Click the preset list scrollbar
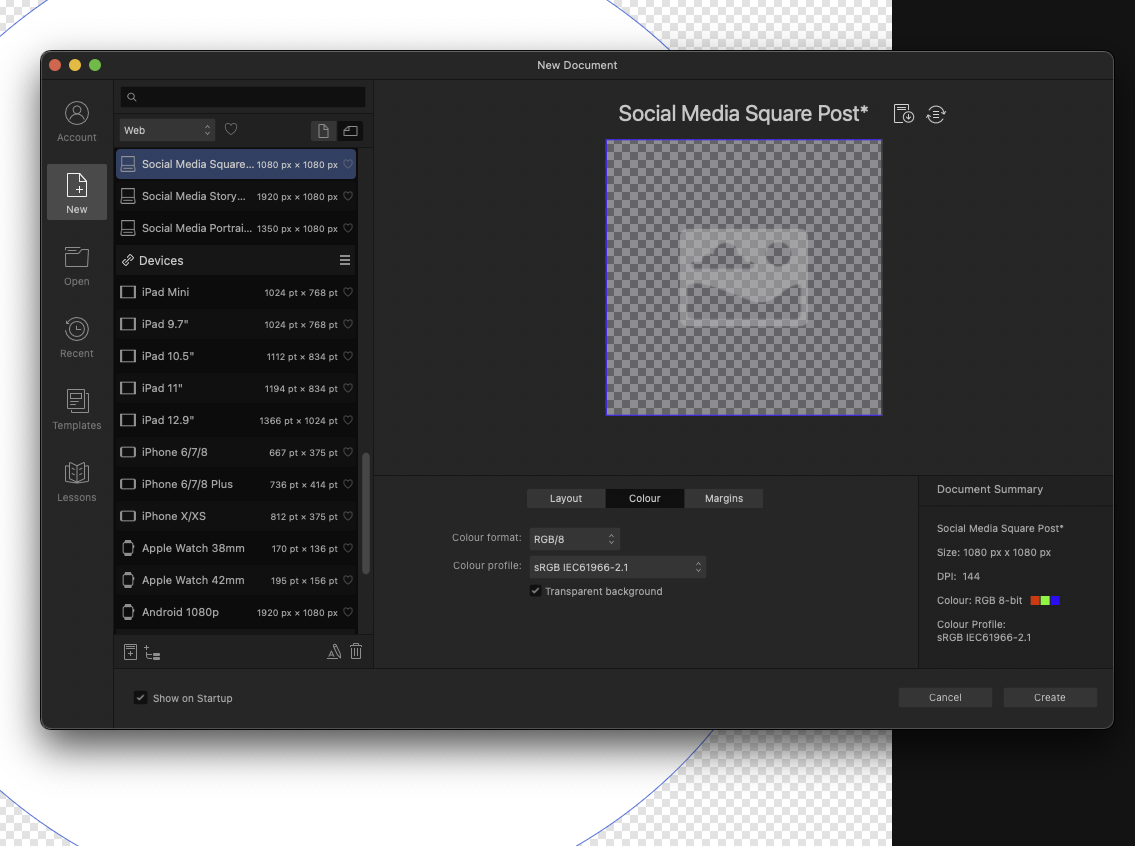 [x=366, y=513]
